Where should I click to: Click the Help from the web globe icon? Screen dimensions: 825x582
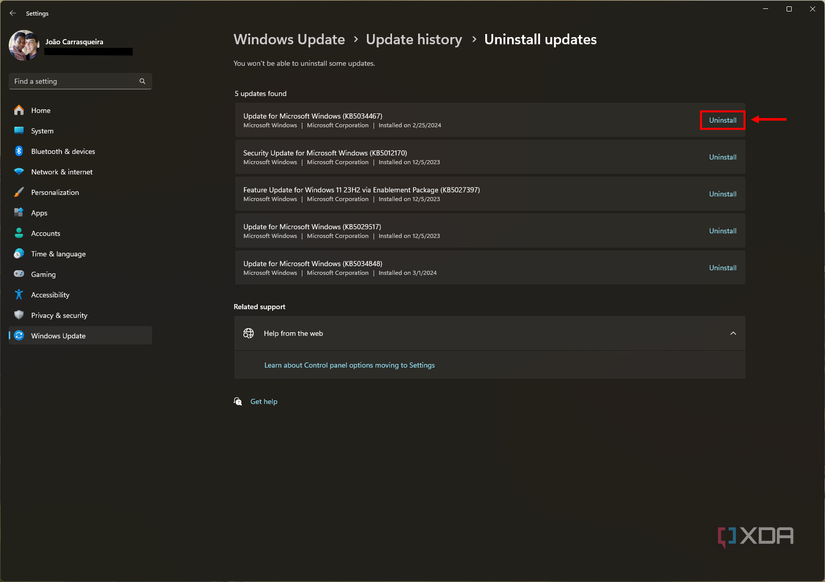click(x=248, y=333)
